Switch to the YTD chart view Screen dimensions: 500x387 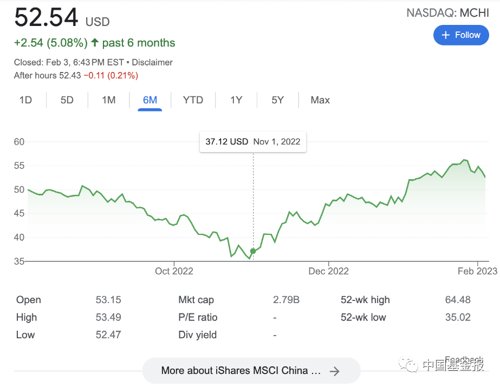point(193,100)
